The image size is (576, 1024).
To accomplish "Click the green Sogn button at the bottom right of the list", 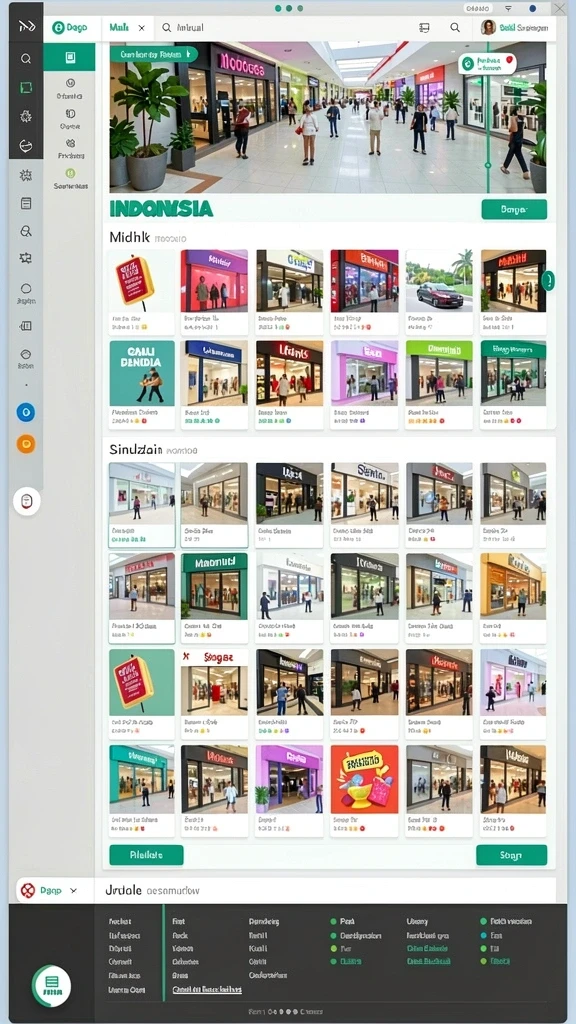I will [511, 855].
